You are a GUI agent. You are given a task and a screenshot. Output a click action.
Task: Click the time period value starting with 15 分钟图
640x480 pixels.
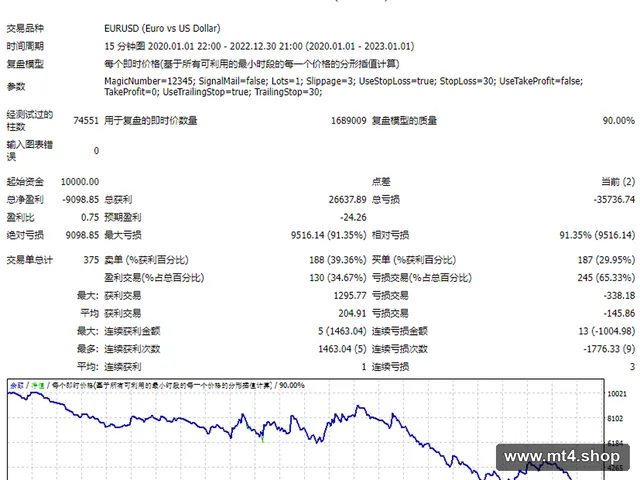[259, 46]
